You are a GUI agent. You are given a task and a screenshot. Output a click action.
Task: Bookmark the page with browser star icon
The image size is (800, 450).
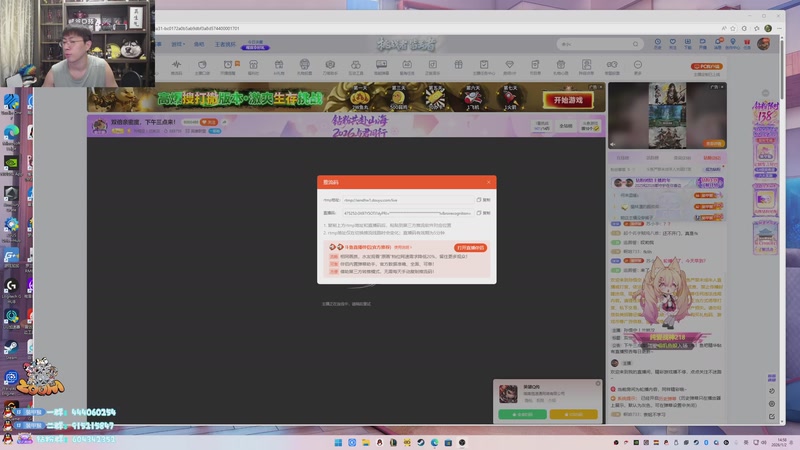pyautogui.click(x=733, y=29)
